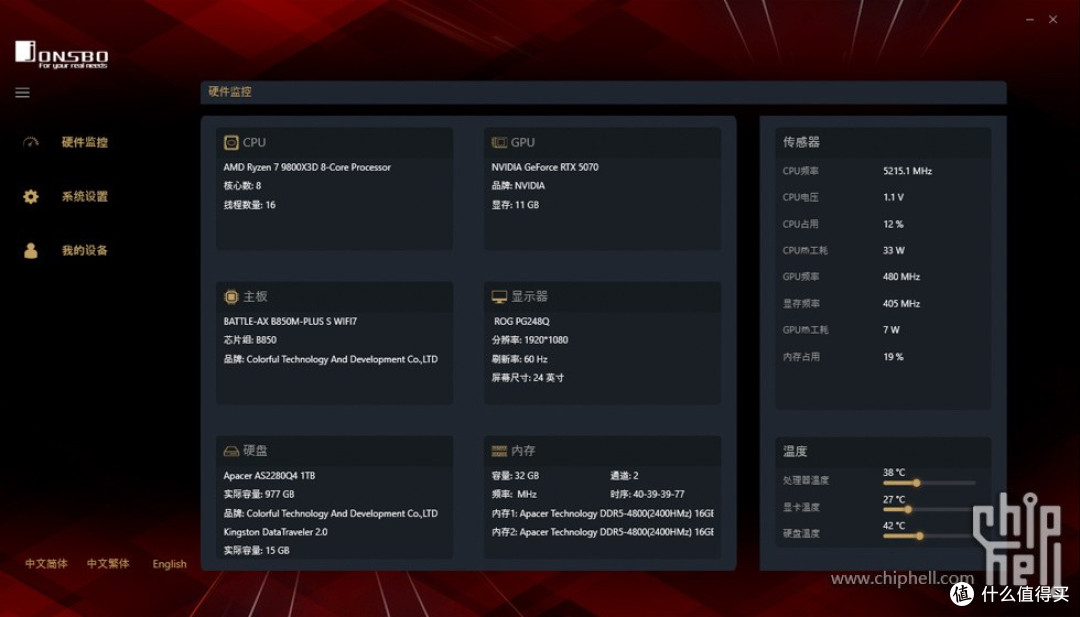Click the My Devices user icon
This screenshot has width=1080, height=617.
pos(31,250)
